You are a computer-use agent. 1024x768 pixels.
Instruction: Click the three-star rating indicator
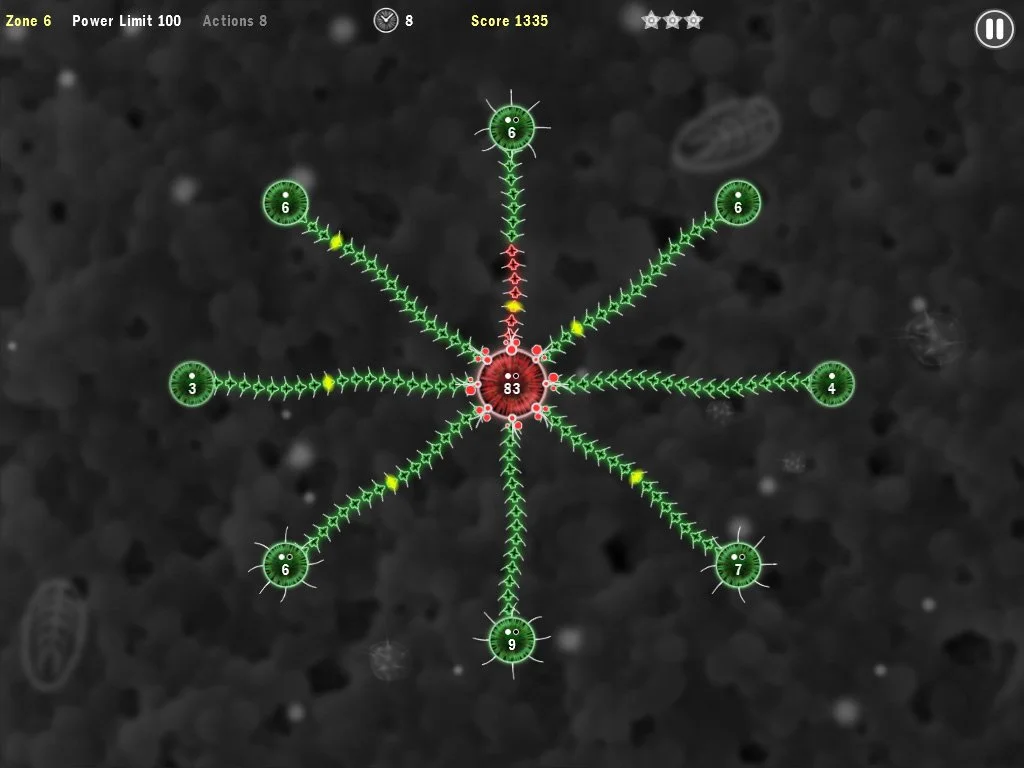tap(672, 20)
